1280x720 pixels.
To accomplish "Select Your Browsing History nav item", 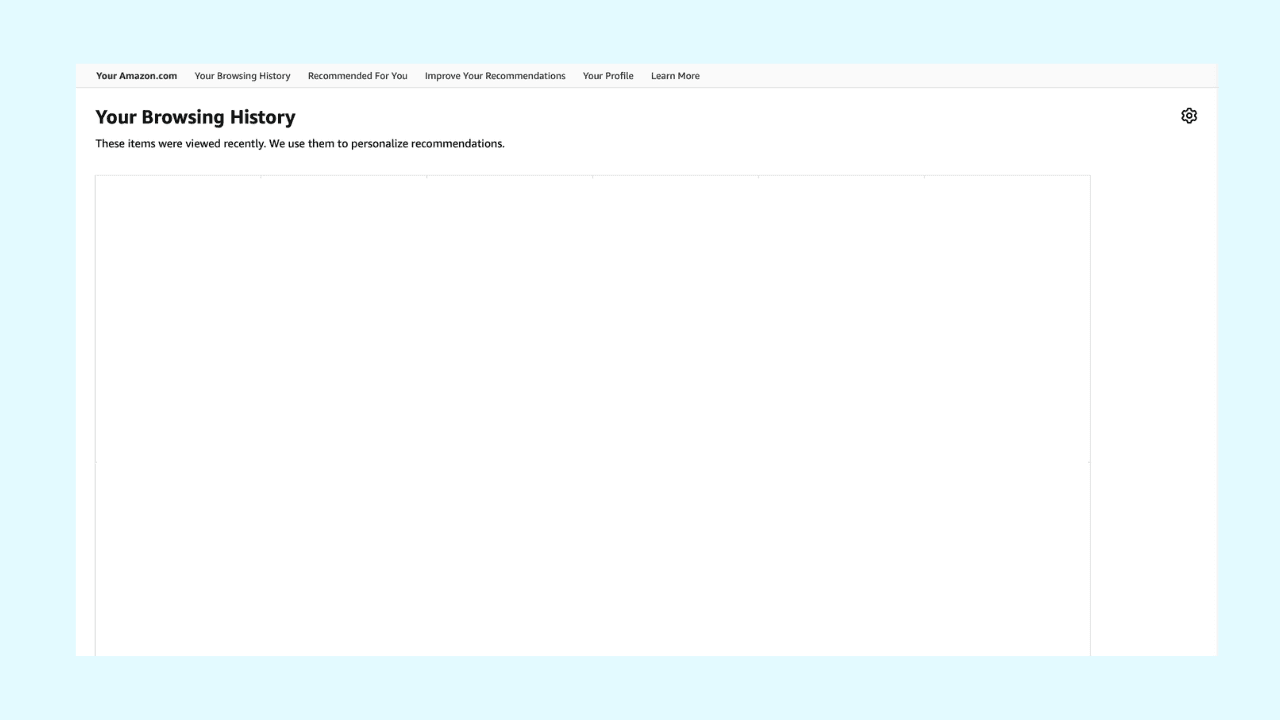I will point(242,76).
